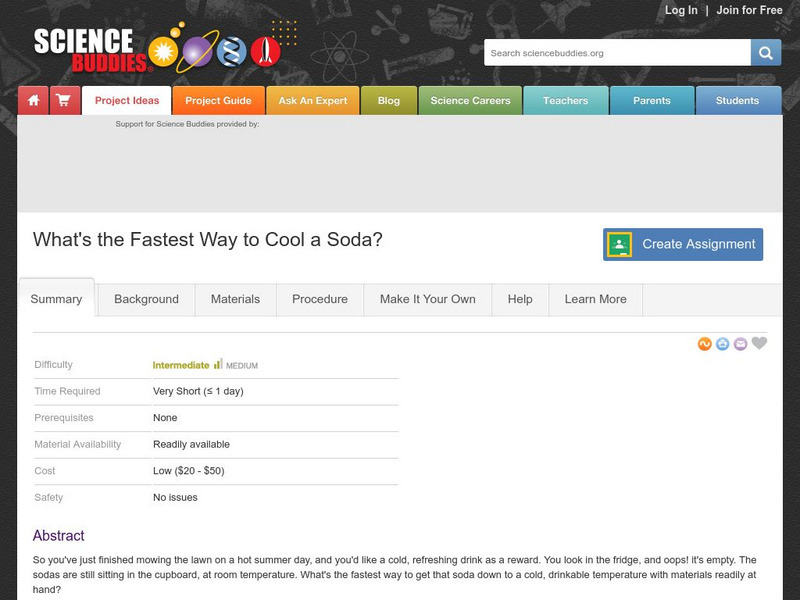Click the Very Short (≤ 1 day) value
The image size is (800, 600).
click(x=198, y=391)
